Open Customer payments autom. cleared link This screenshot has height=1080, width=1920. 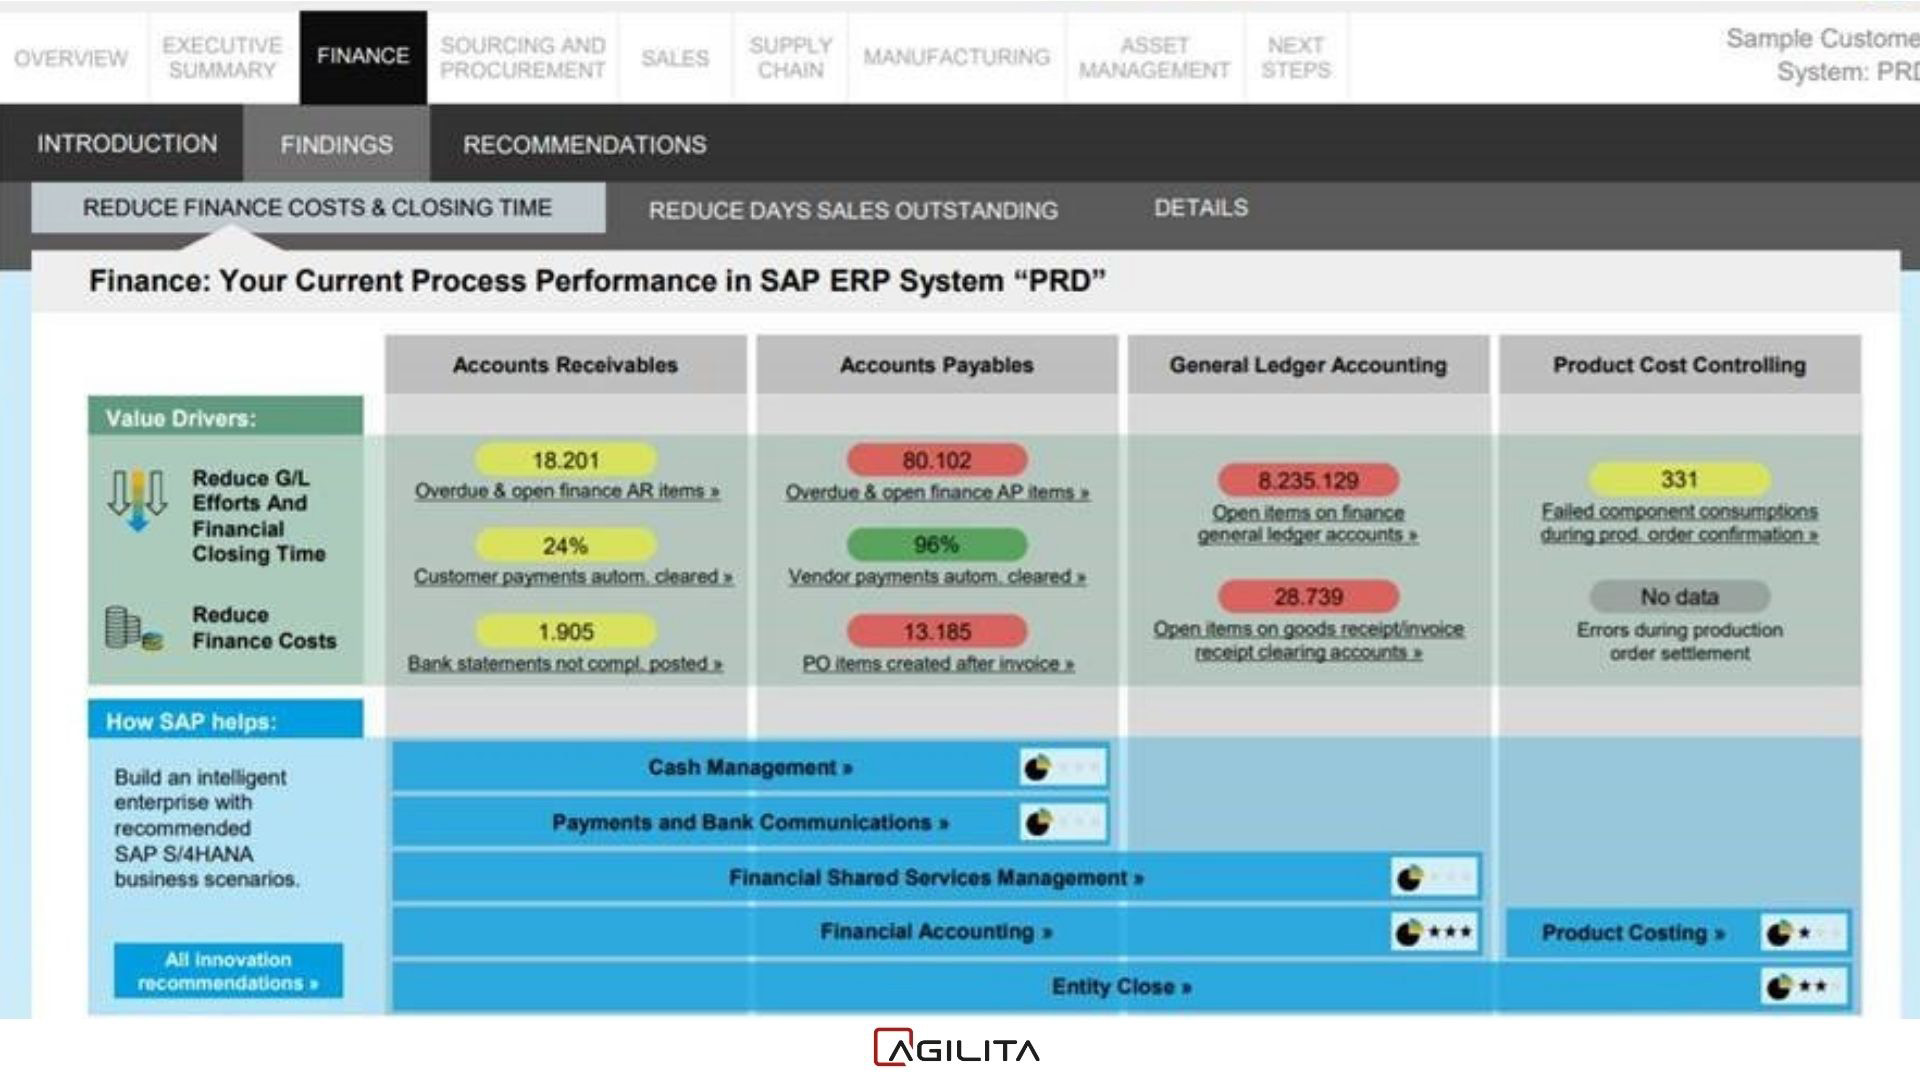(x=573, y=576)
